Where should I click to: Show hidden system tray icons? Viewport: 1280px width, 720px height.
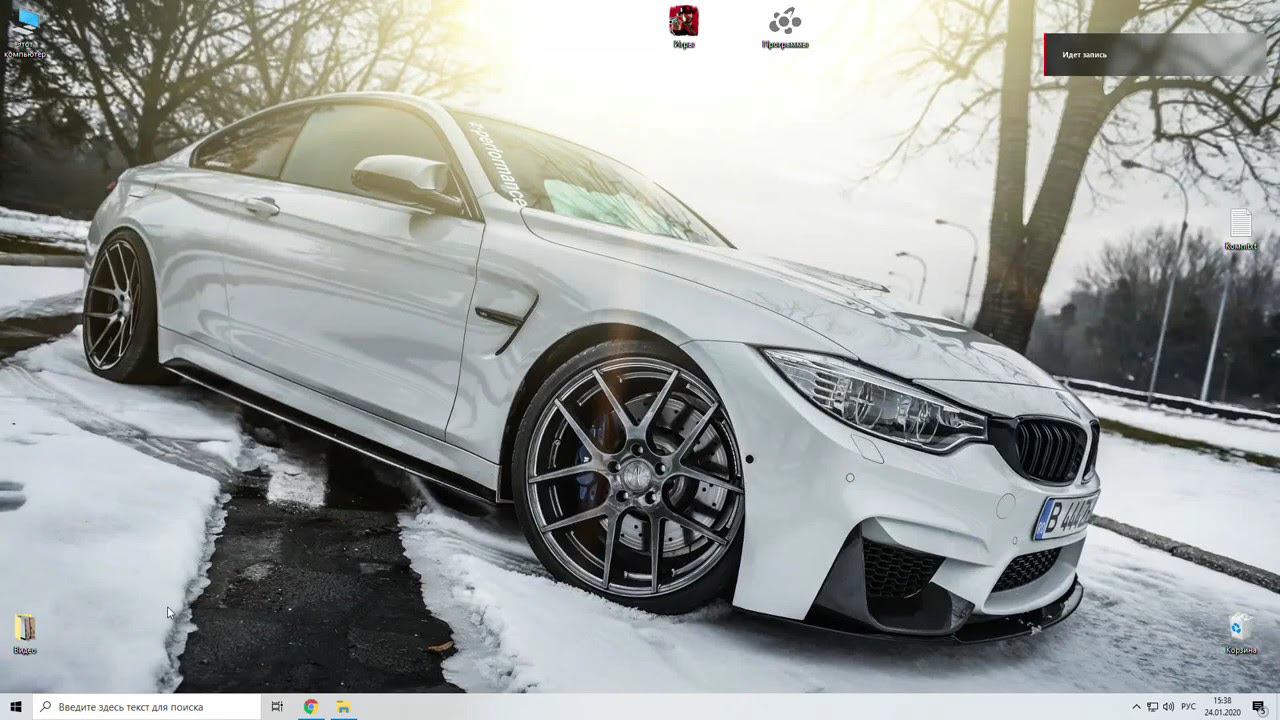tap(1136, 707)
